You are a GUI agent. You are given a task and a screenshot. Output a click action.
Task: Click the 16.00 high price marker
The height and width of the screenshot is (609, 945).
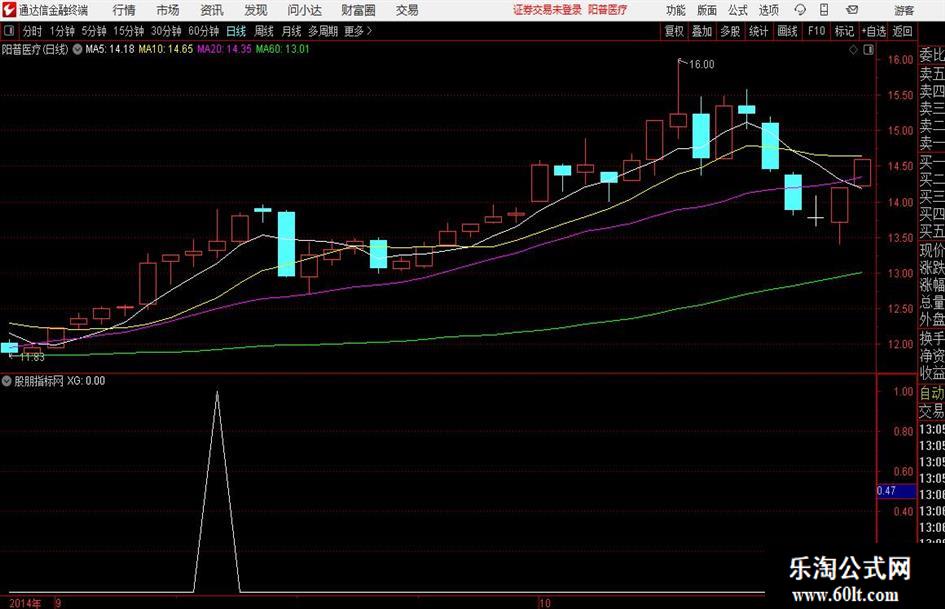coord(702,65)
